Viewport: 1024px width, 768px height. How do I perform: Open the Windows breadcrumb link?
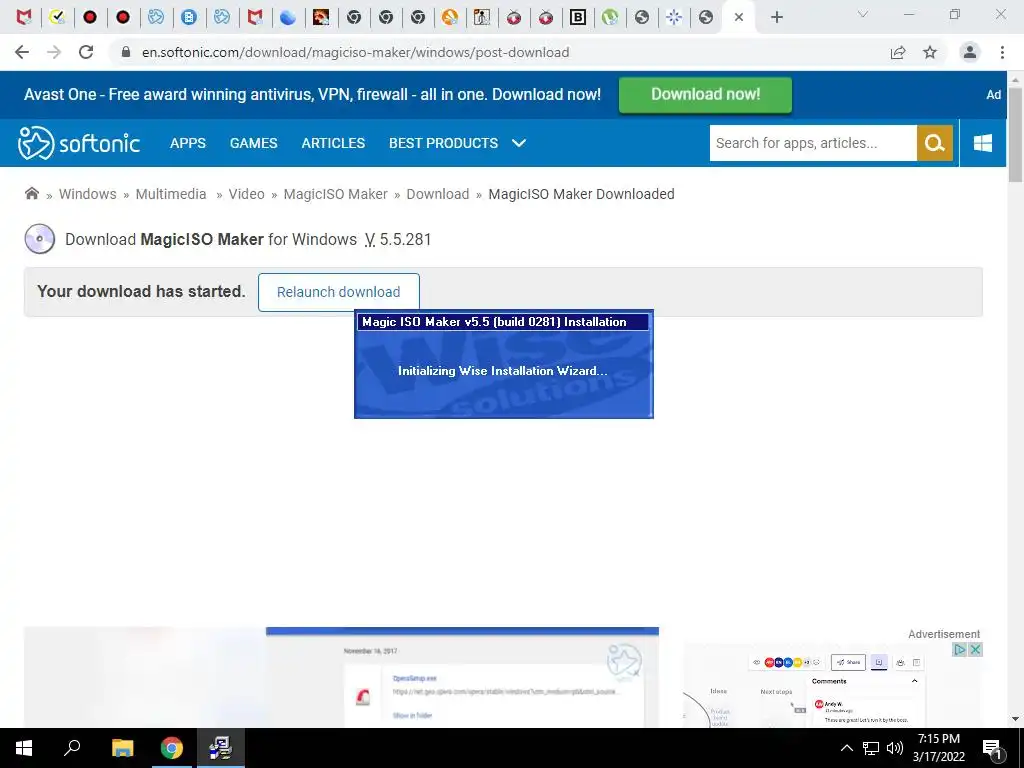click(88, 194)
